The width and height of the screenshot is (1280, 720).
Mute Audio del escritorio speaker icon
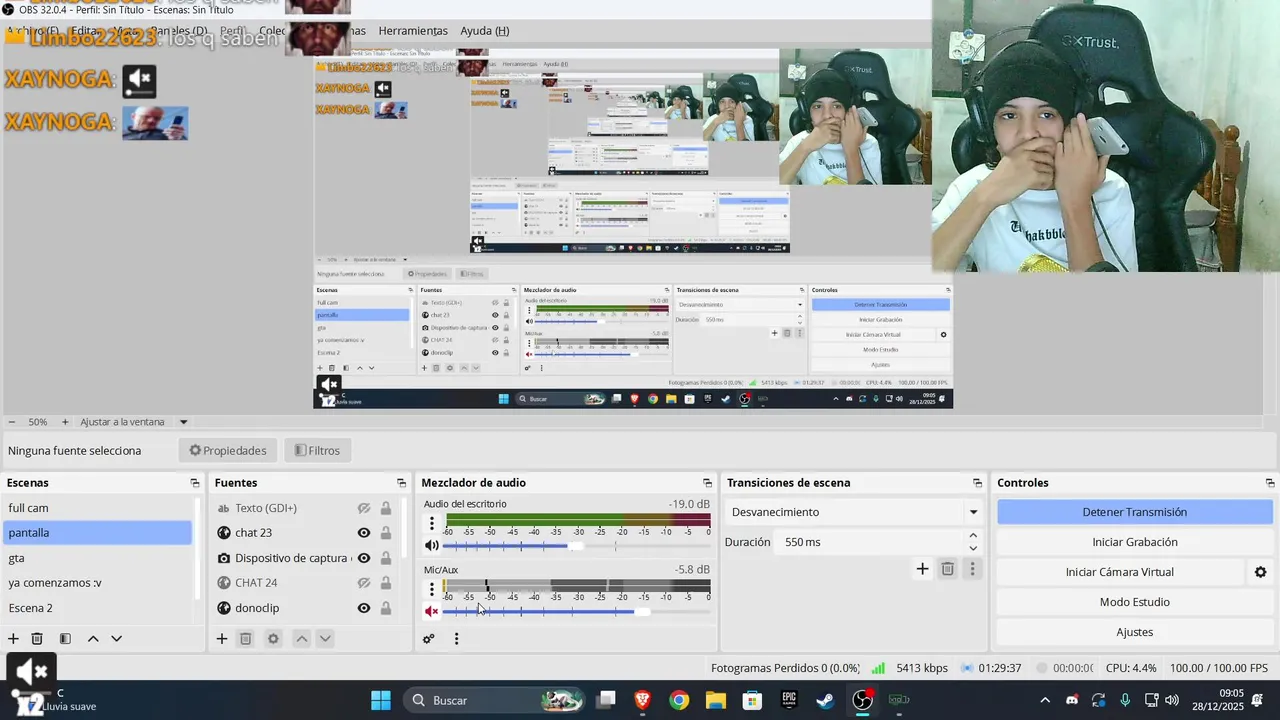click(x=432, y=546)
